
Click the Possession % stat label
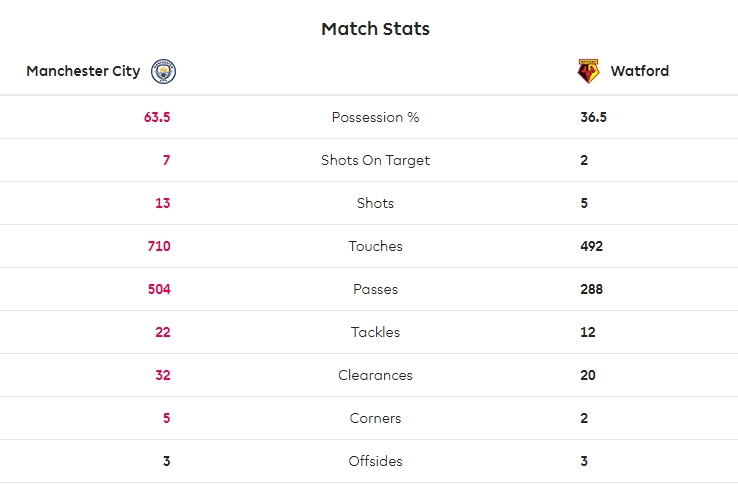pyautogui.click(x=375, y=117)
